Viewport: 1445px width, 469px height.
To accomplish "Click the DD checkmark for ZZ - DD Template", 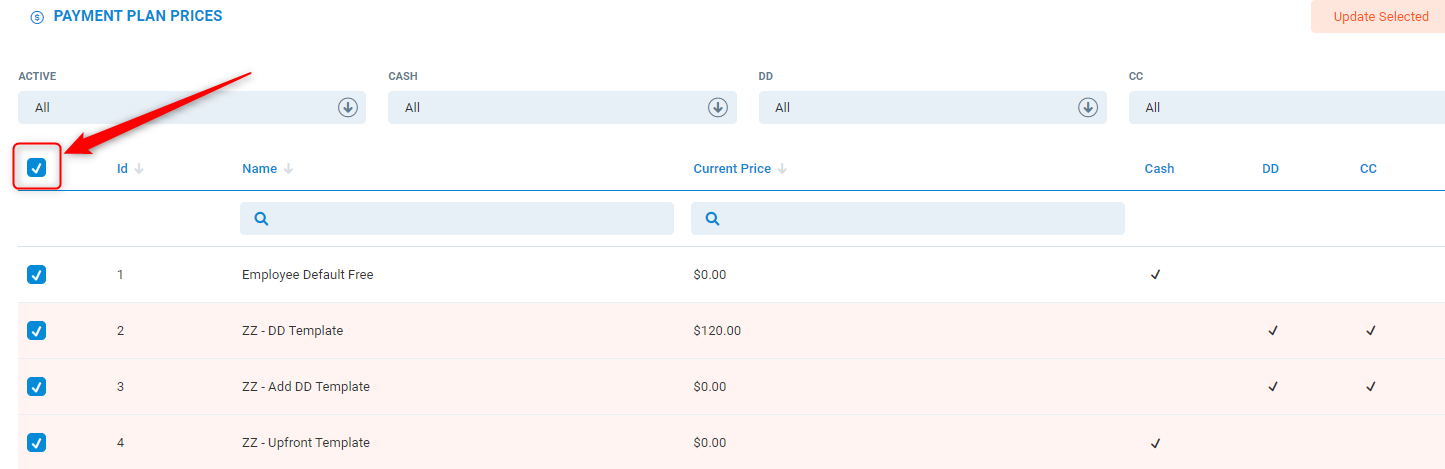I will pos(1272,331).
